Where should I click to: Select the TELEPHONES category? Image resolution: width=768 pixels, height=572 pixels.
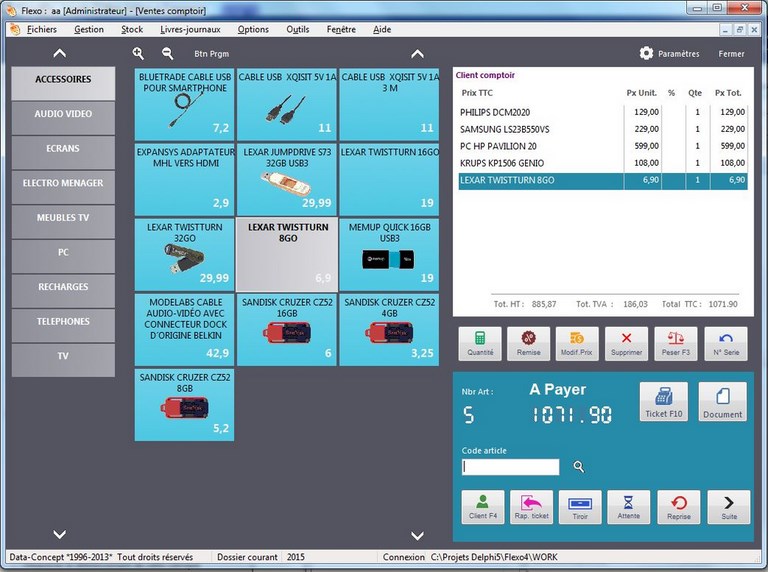(63, 326)
